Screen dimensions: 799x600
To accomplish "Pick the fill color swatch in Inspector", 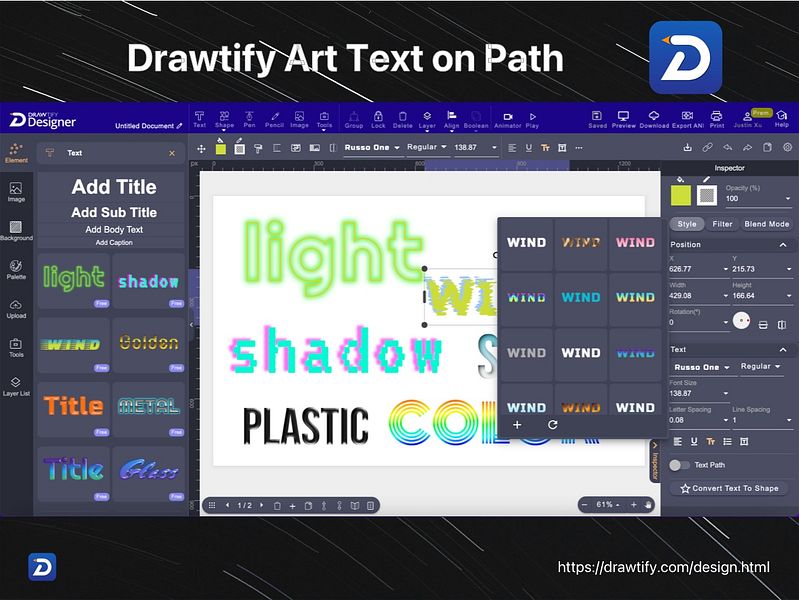I will point(680,195).
